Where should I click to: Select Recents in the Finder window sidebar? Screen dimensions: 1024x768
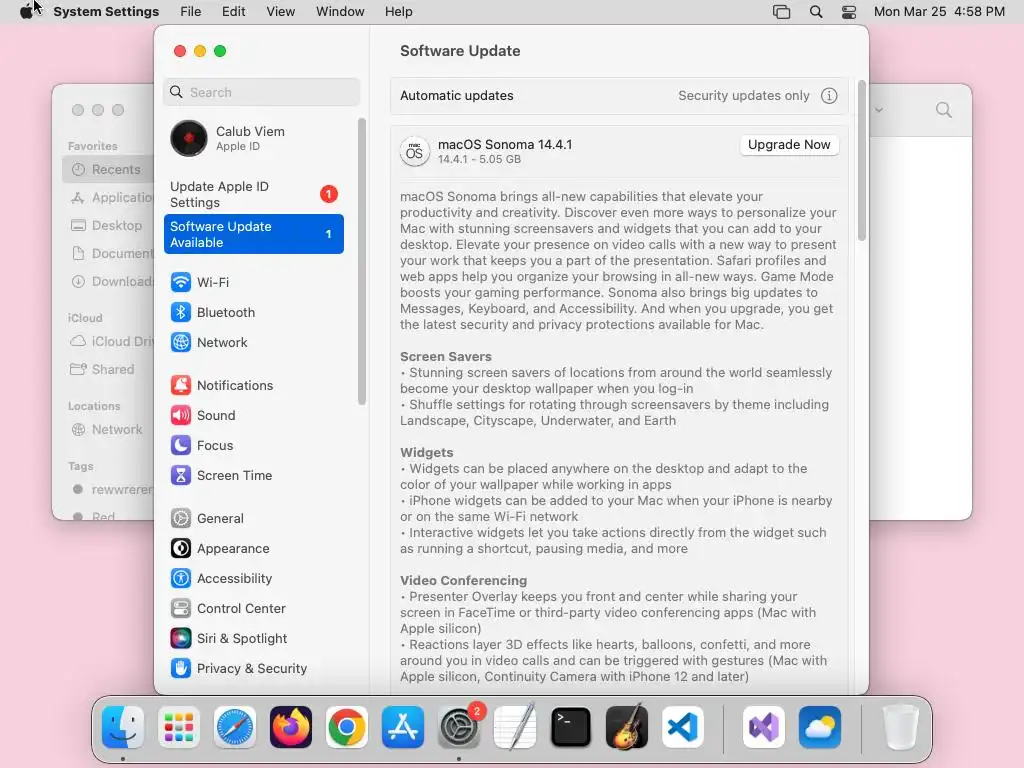tap(108, 170)
